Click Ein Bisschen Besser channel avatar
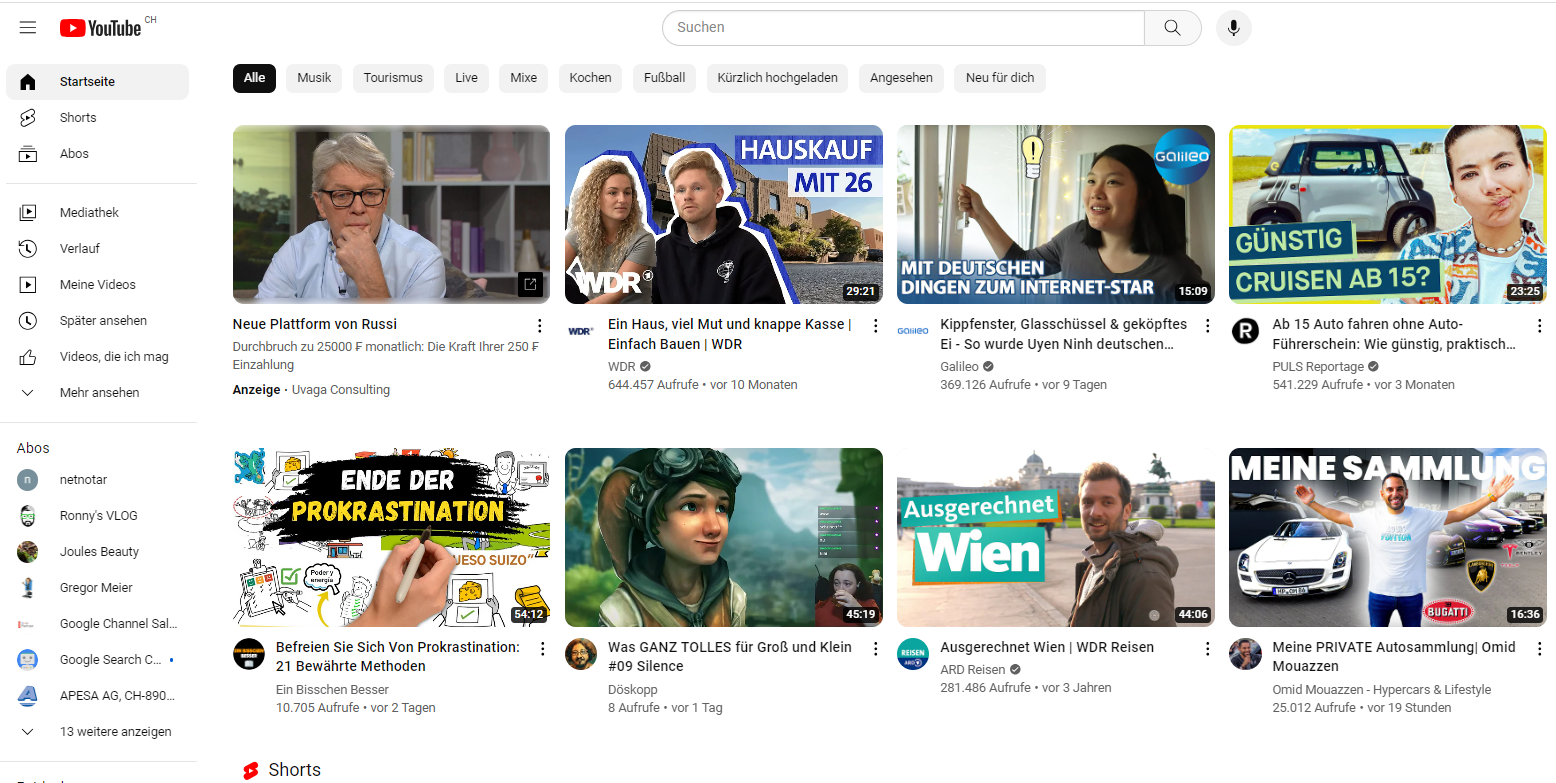This screenshot has height=783, width=1556. pos(249,654)
